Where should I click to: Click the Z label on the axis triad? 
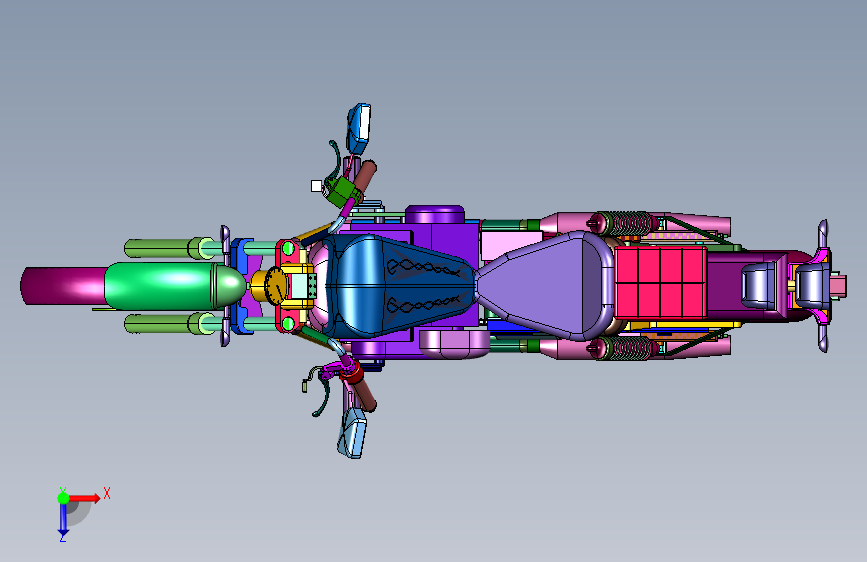pos(62,537)
